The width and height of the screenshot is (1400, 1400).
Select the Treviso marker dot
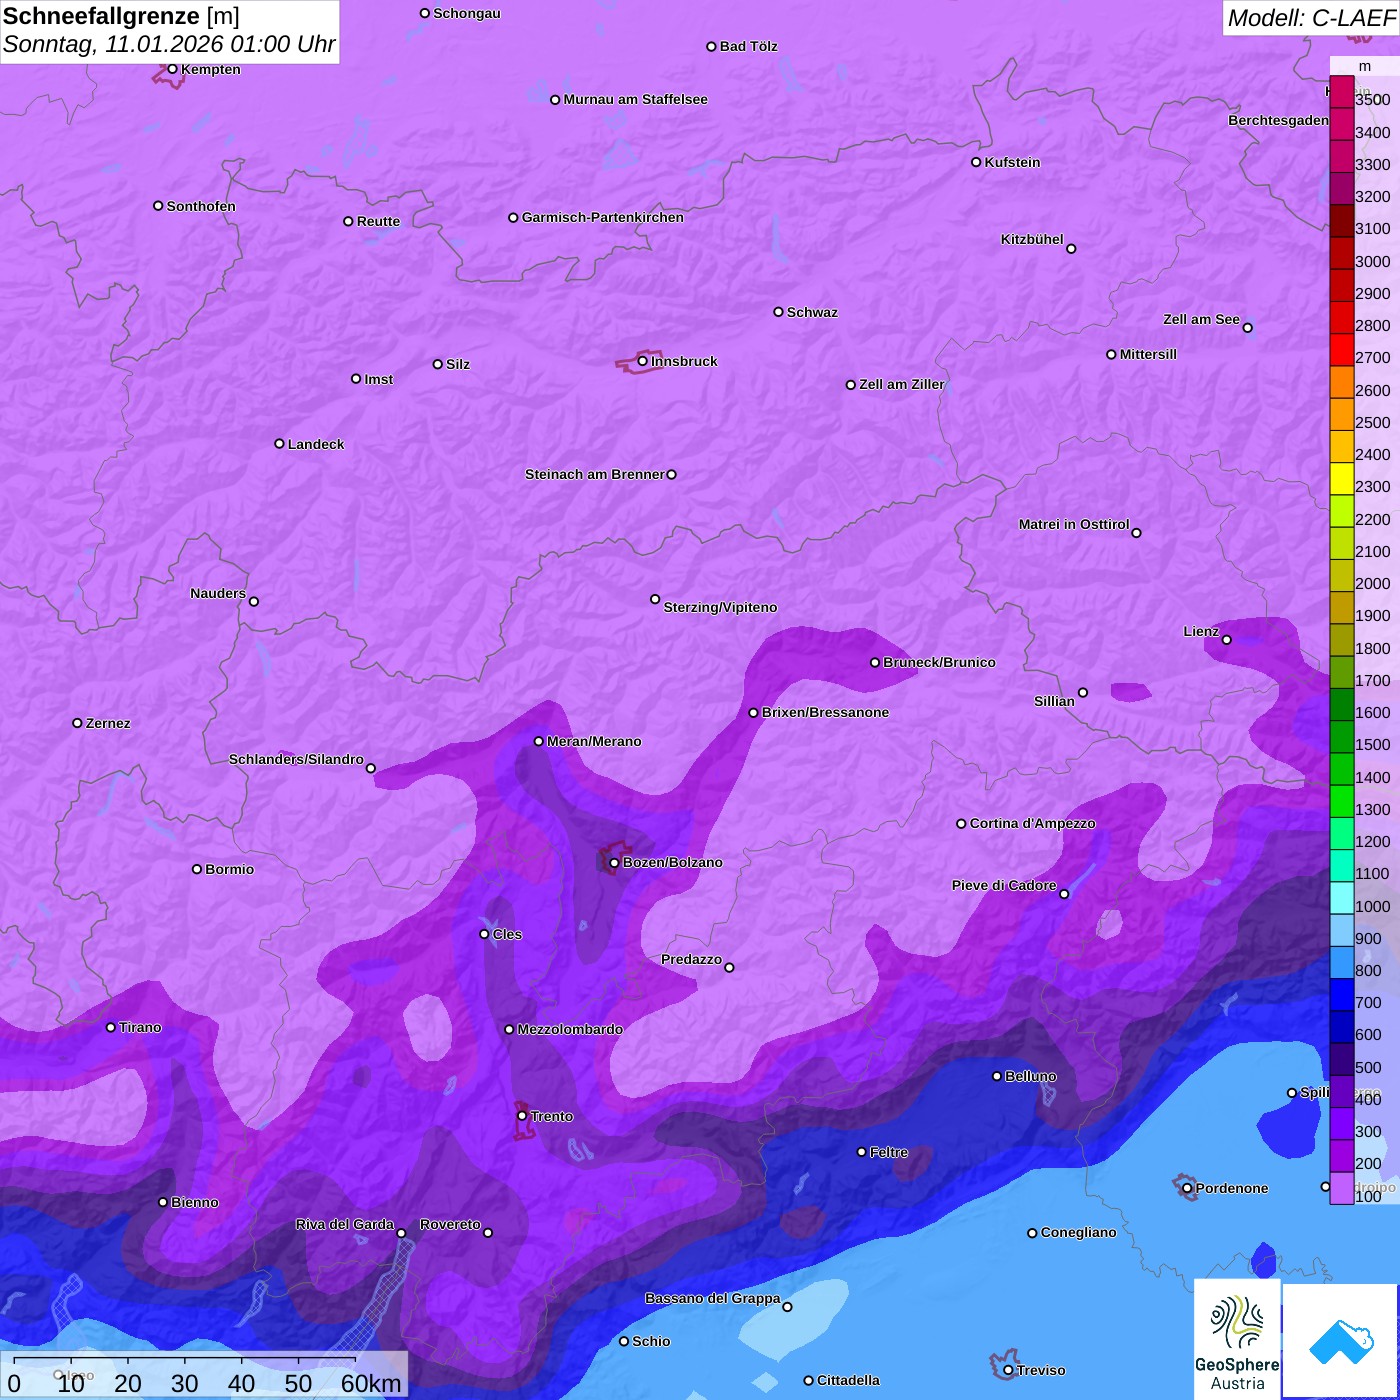point(1007,1370)
